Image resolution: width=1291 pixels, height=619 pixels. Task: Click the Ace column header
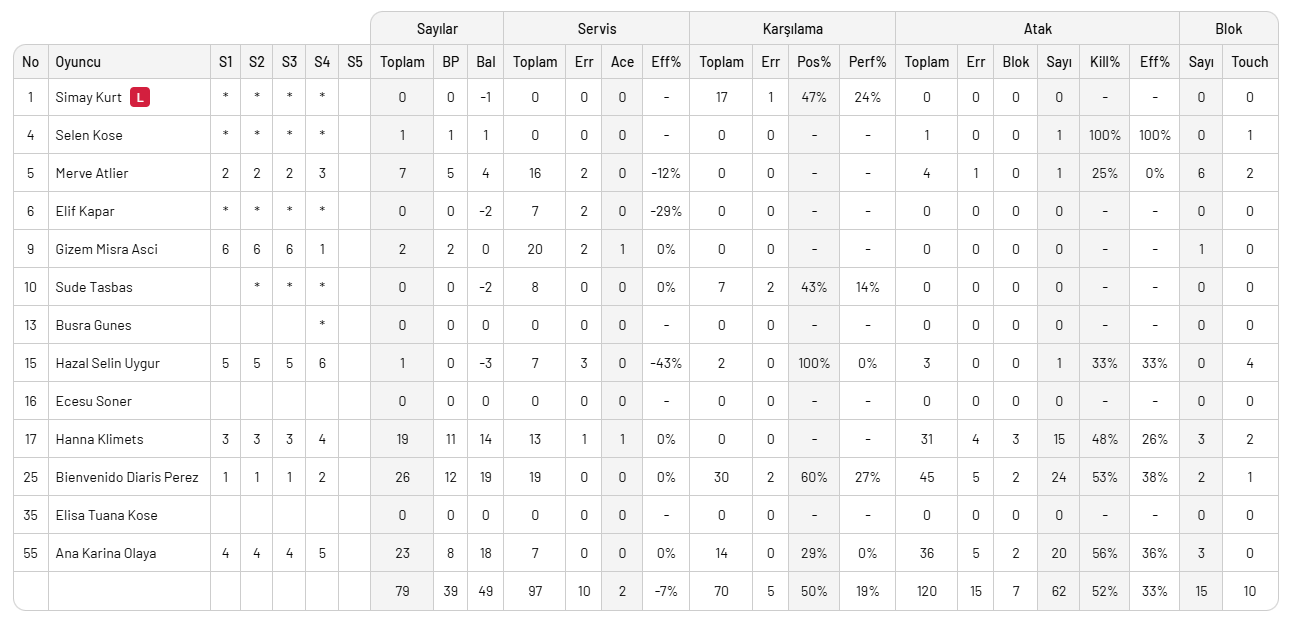[x=622, y=62]
